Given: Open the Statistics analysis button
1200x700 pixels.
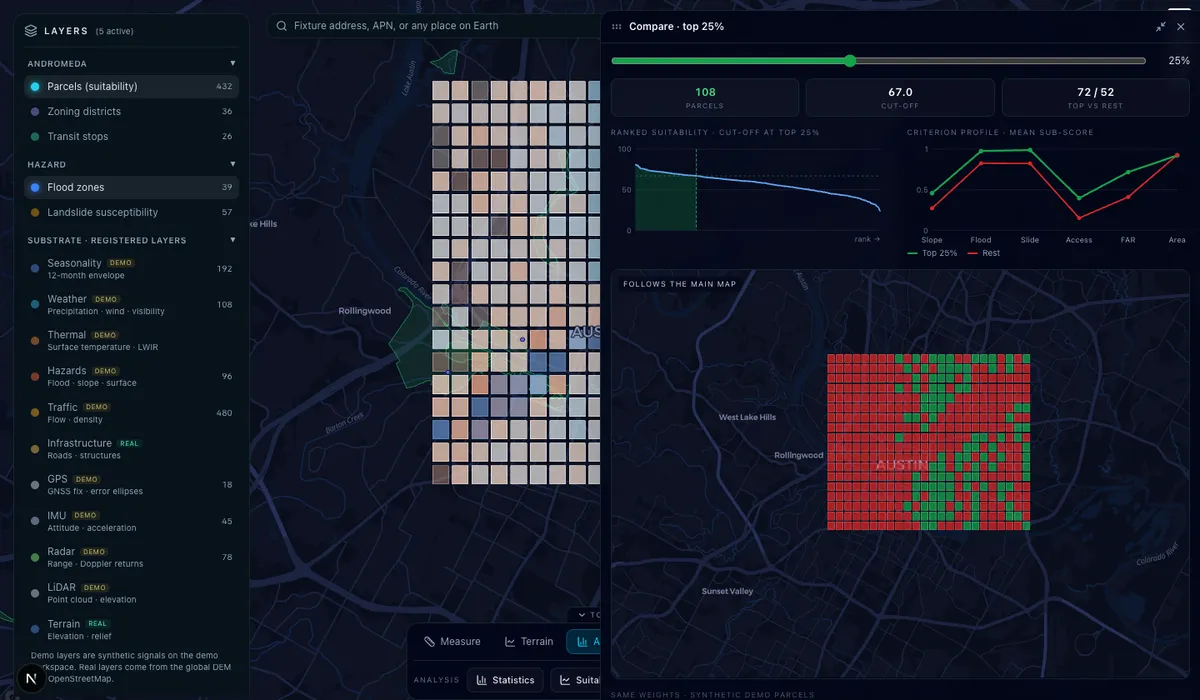Looking at the screenshot, I should pyautogui.click(x=505, y=680).
